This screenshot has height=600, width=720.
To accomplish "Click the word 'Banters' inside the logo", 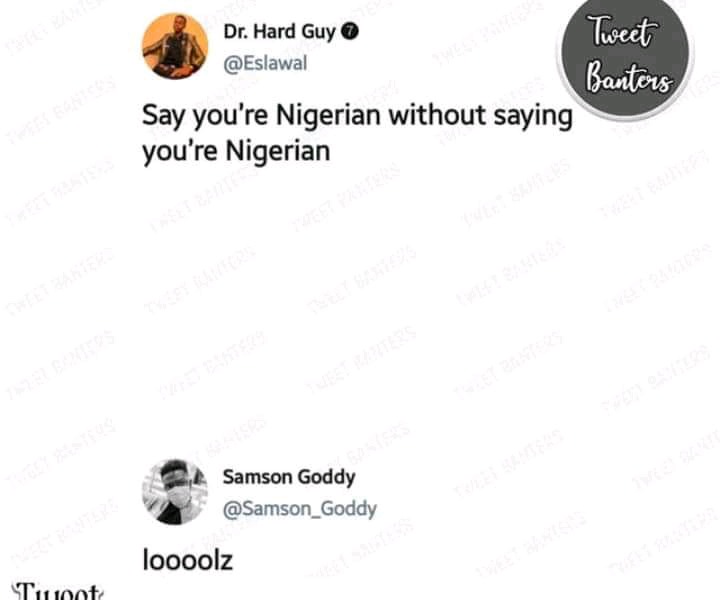I will (x=629, y=78).
